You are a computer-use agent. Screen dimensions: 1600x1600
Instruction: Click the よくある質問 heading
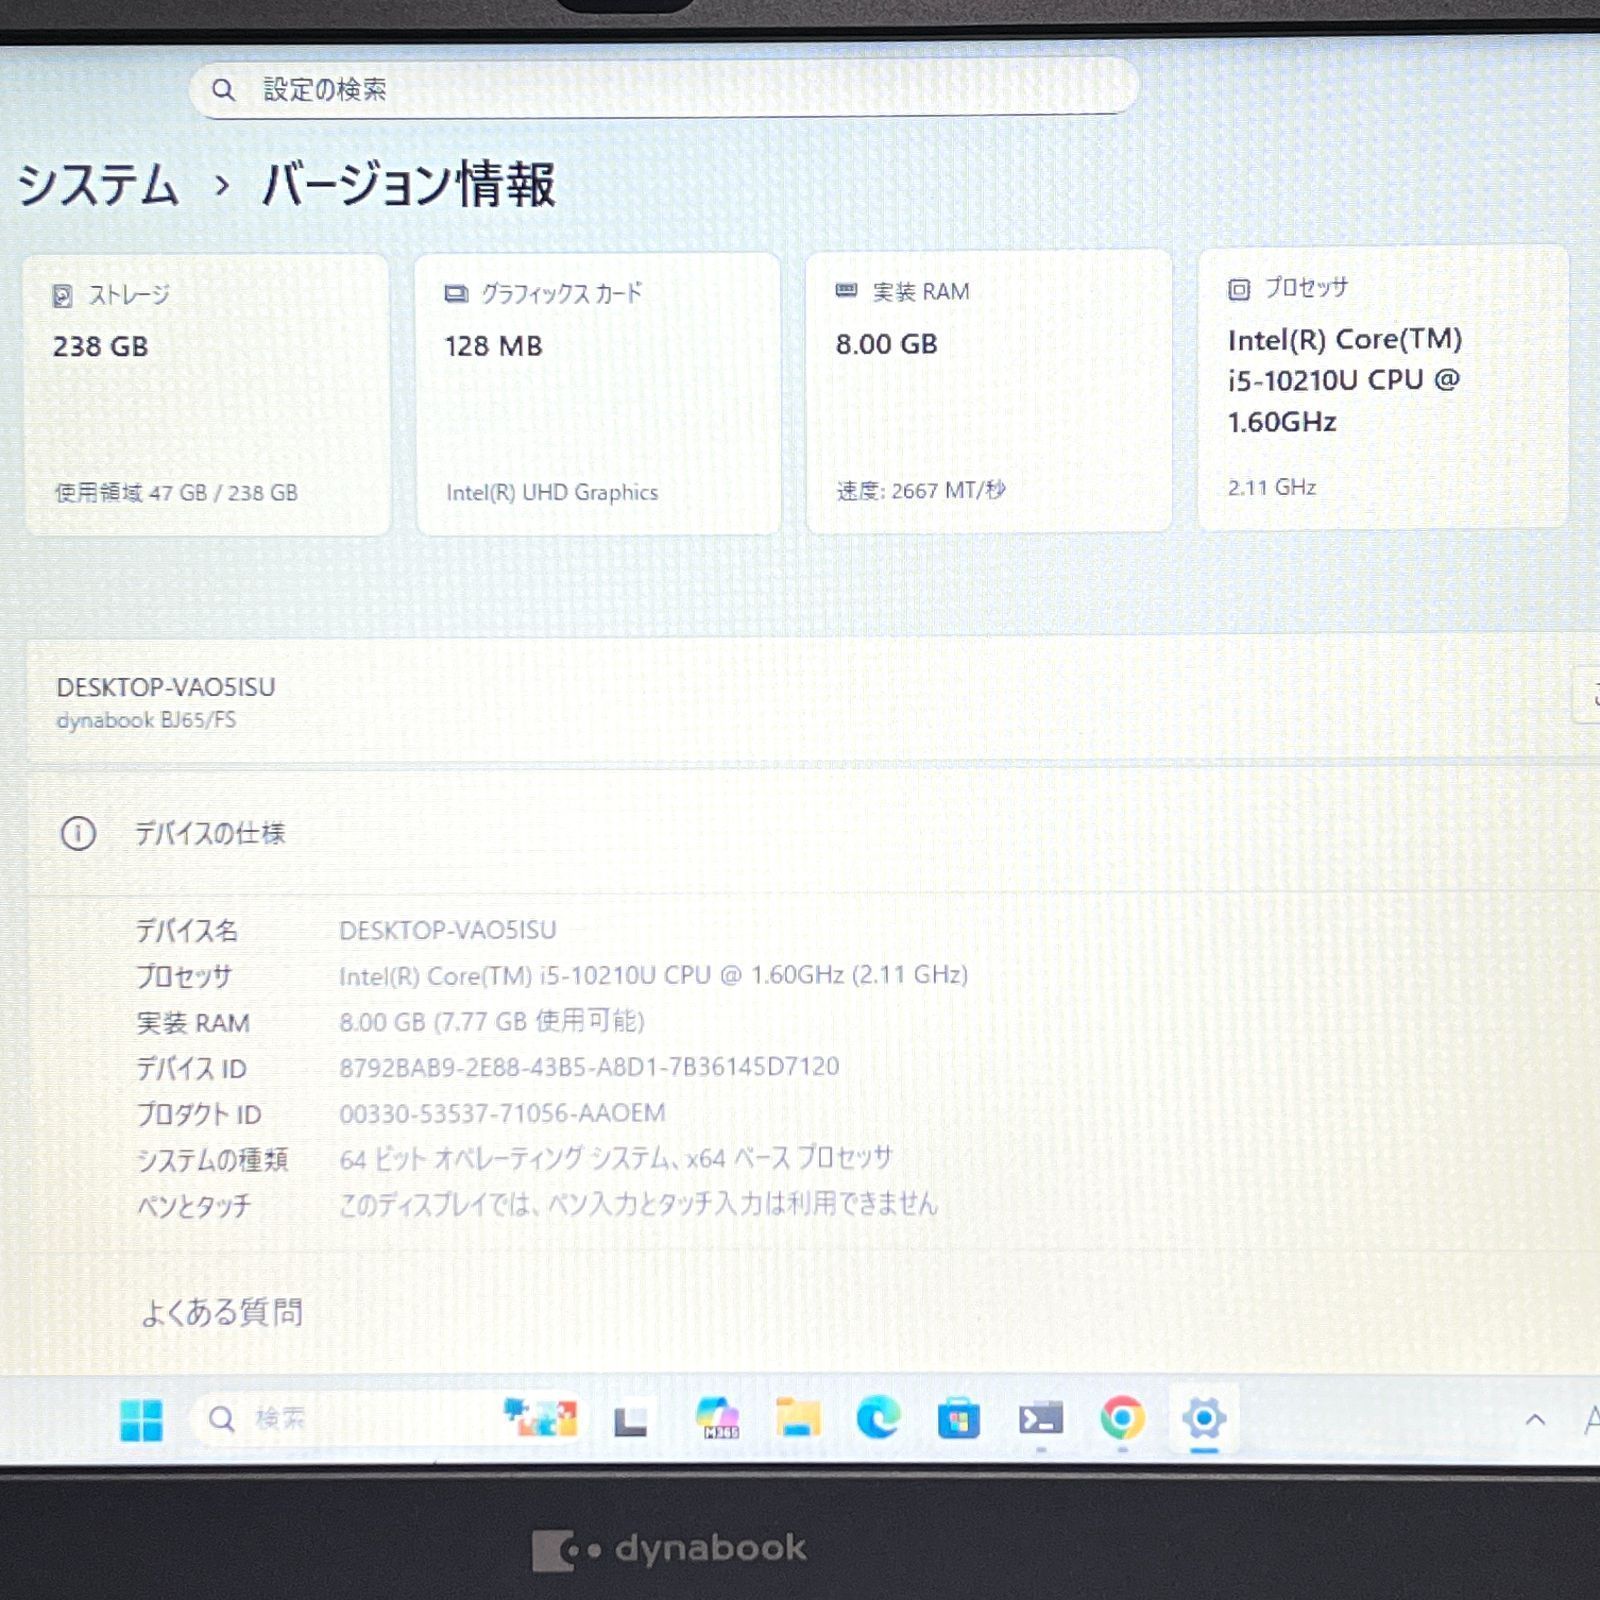pos(222,1311)
